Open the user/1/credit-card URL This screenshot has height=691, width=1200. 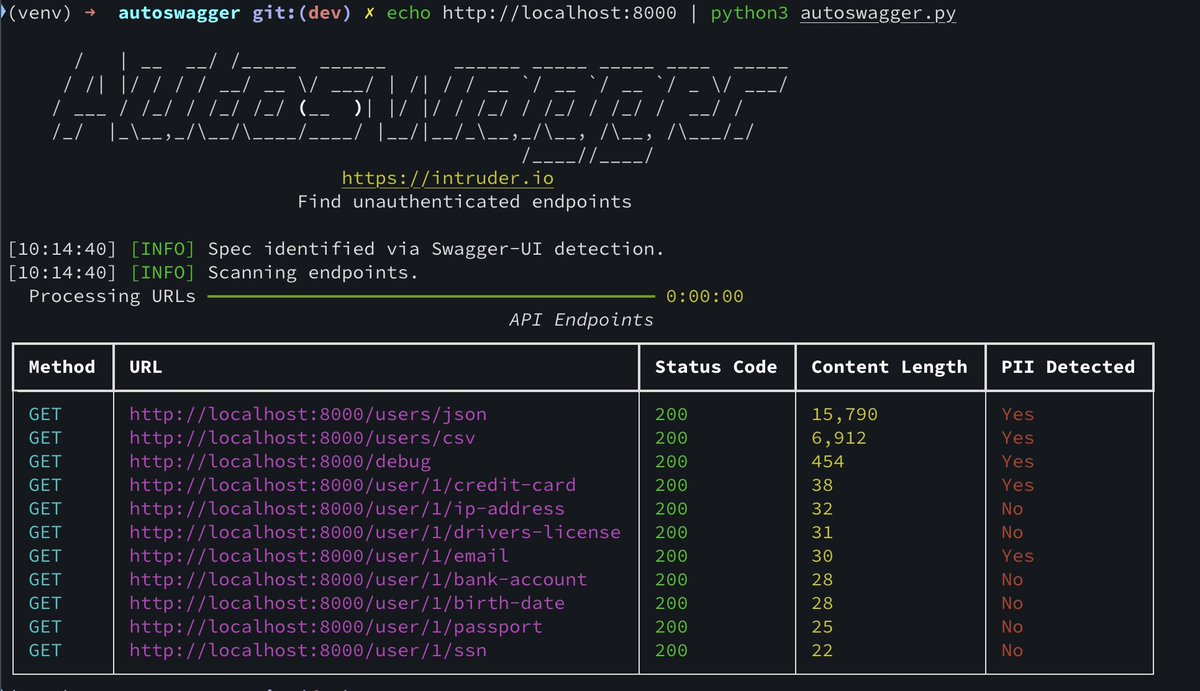tap(352, 485)
